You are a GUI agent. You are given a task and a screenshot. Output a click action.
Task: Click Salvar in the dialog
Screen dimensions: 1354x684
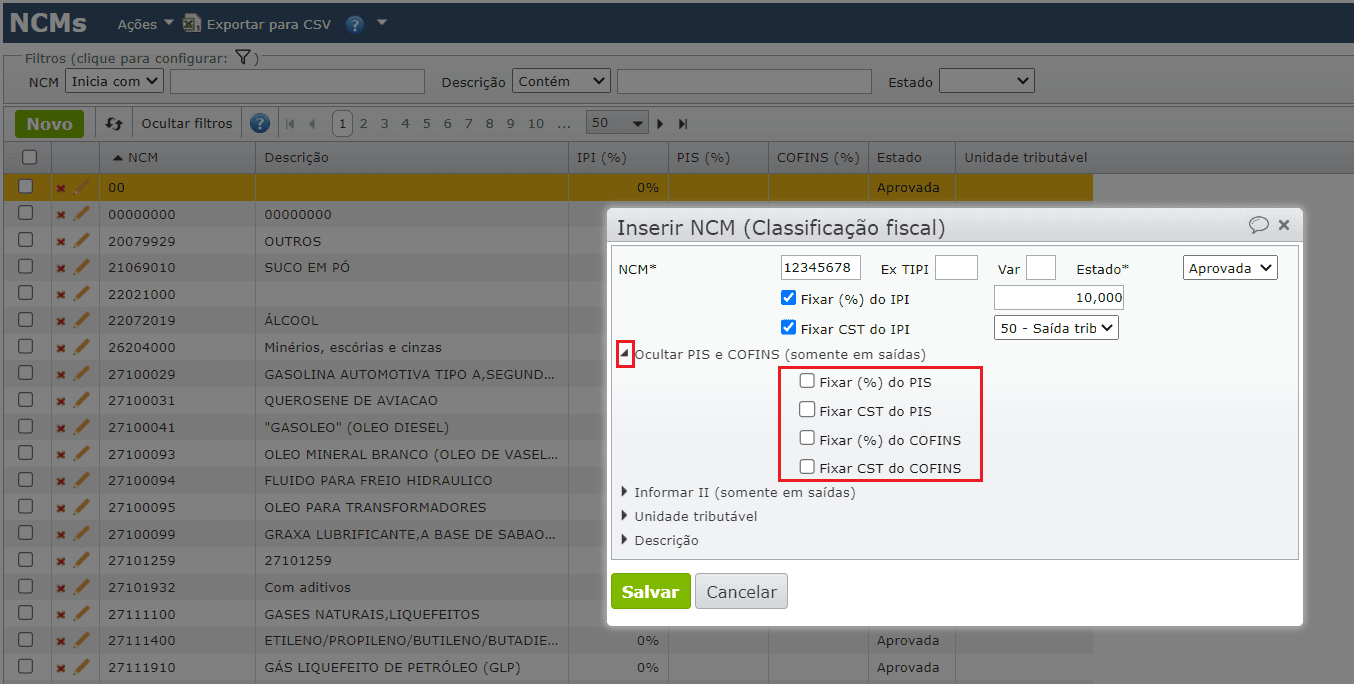[650, 591]
